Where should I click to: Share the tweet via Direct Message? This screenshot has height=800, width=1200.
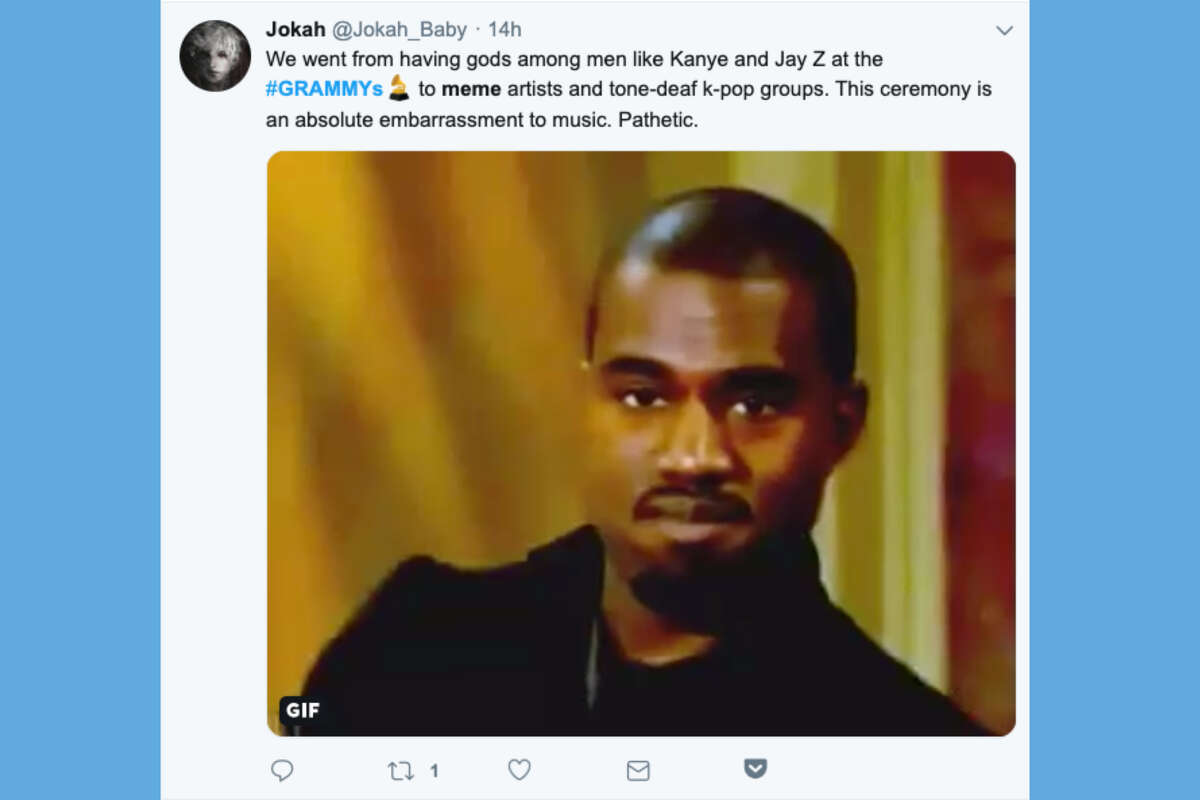click(637, 770)
